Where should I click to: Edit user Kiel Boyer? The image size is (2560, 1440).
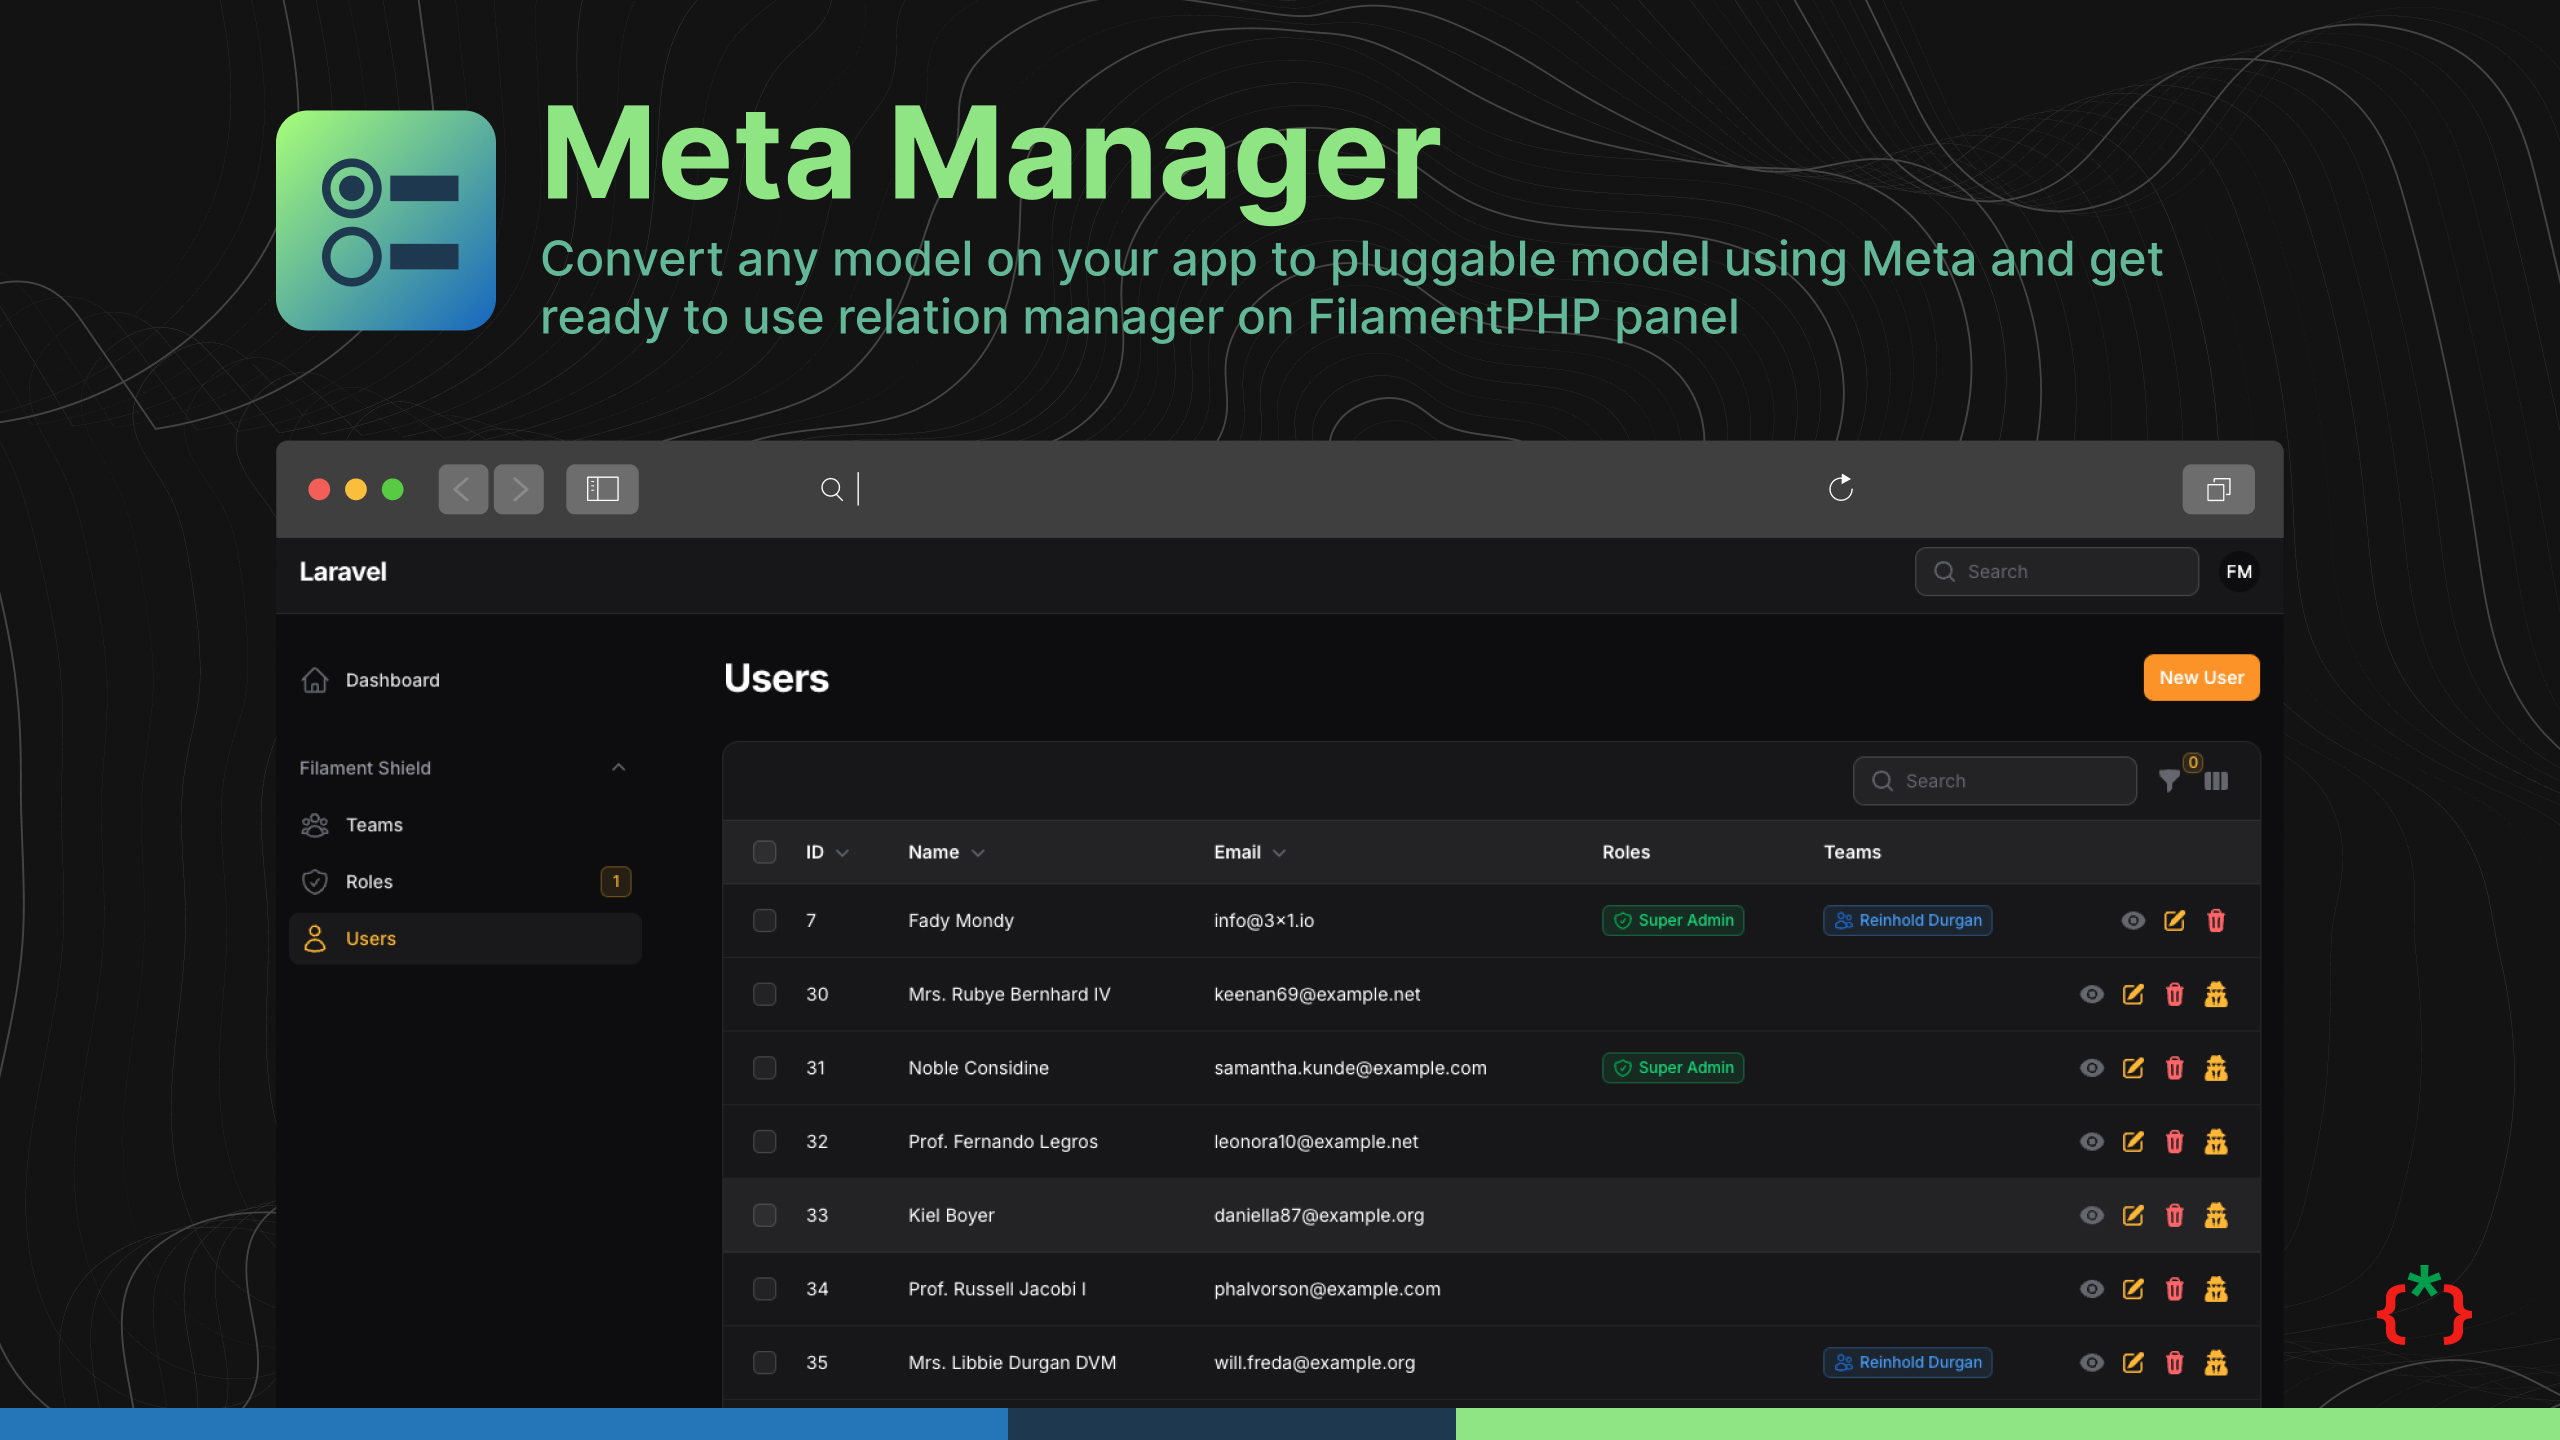pos(2133,1215)
